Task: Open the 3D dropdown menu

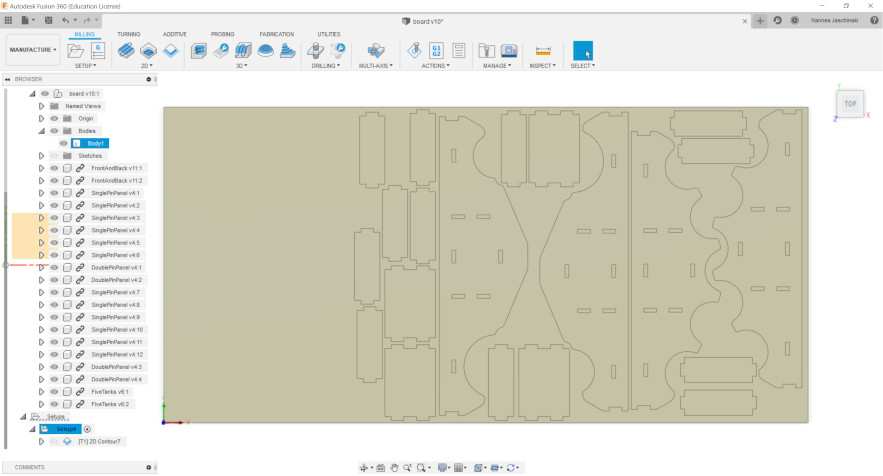Action: click(242, 66)
